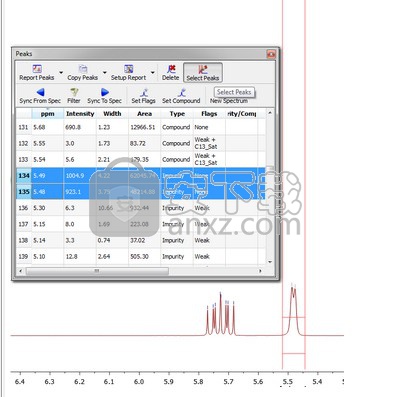Sort table by Intensity column header

[80, 114]
